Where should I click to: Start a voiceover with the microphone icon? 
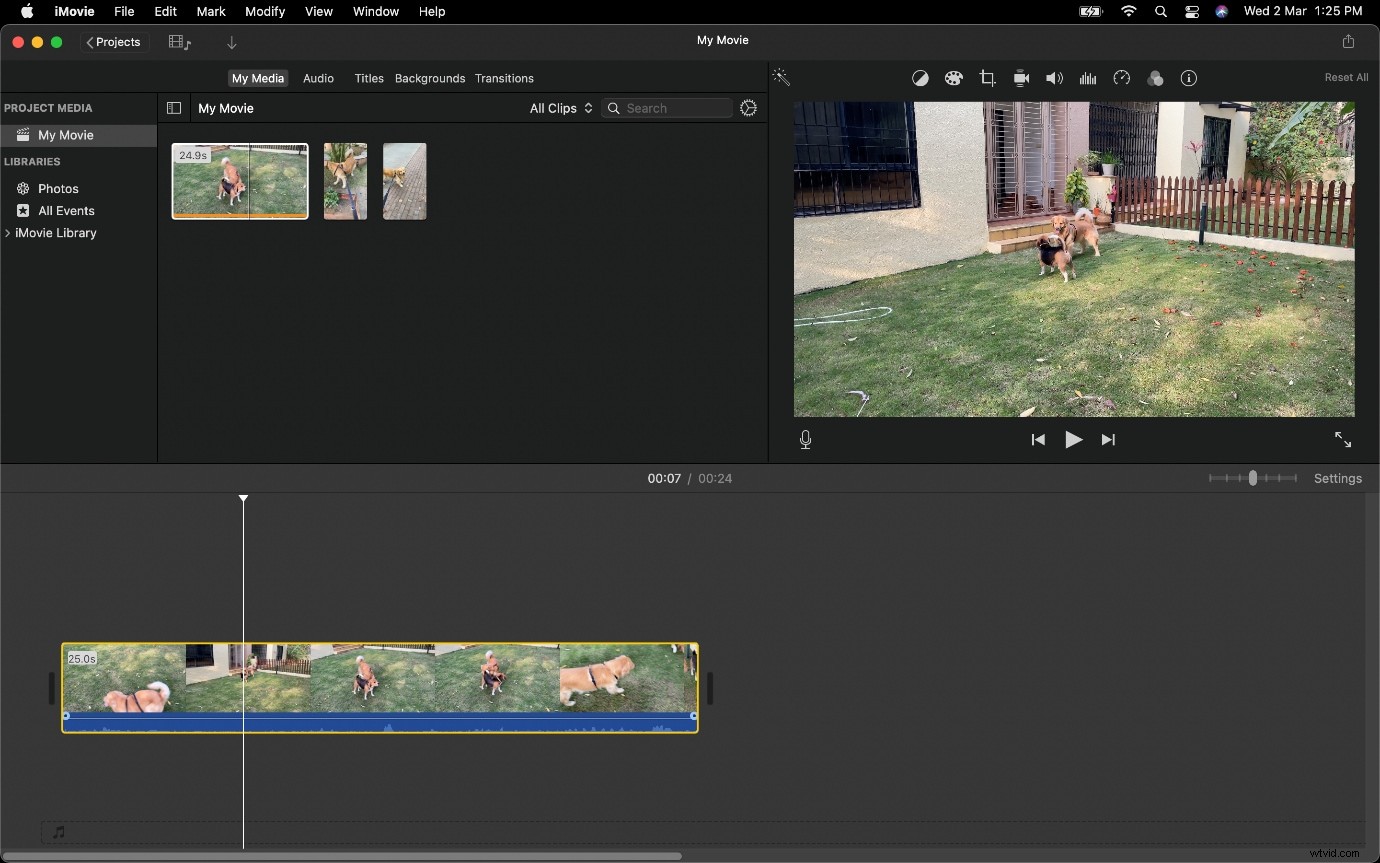click(x=805, y=439)
